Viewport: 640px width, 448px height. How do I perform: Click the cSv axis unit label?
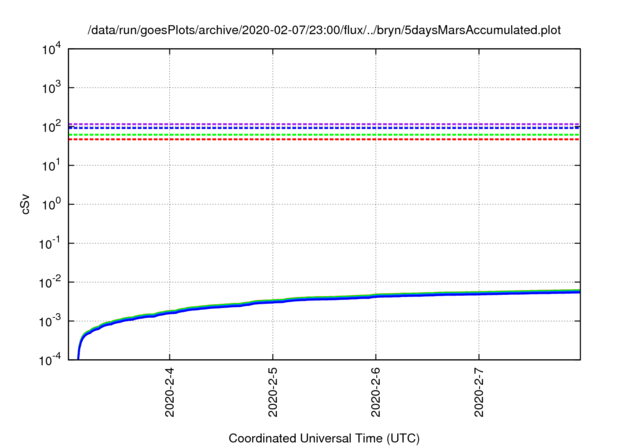click(x=25, y=206)
